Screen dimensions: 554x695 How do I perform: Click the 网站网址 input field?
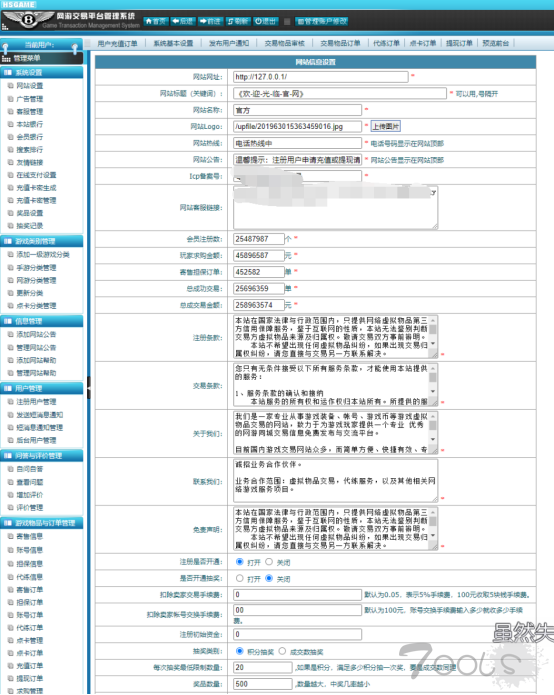coord(320,77)
